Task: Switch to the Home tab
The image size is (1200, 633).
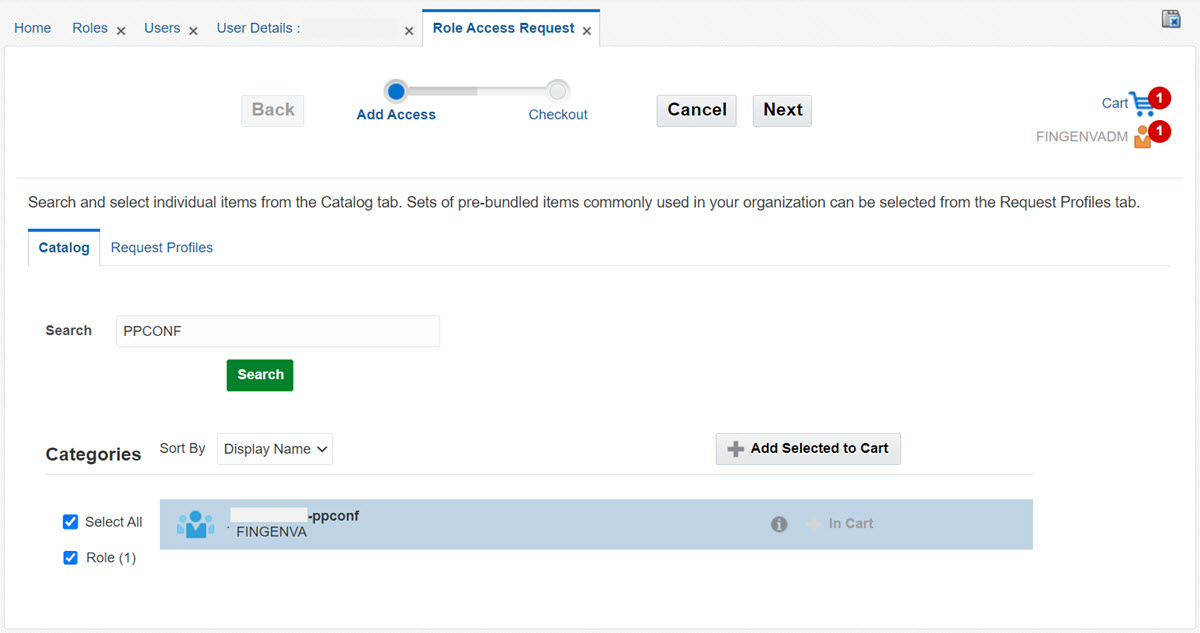Action: click(x=32, y=27)
